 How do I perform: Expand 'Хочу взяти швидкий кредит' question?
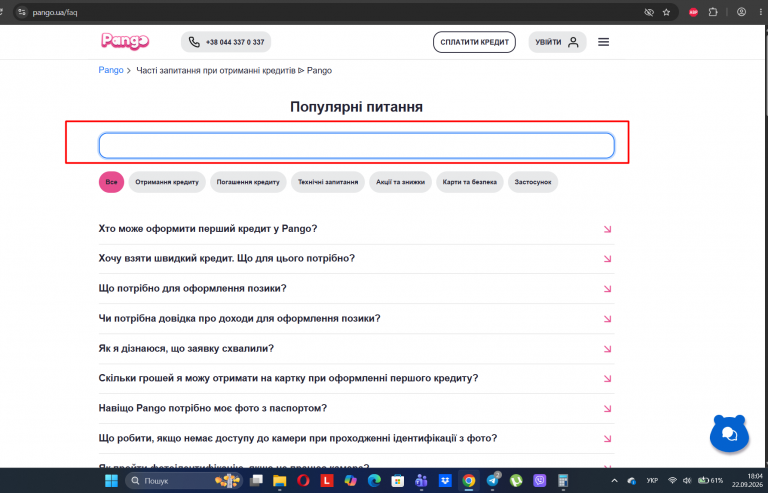(356, 258)
